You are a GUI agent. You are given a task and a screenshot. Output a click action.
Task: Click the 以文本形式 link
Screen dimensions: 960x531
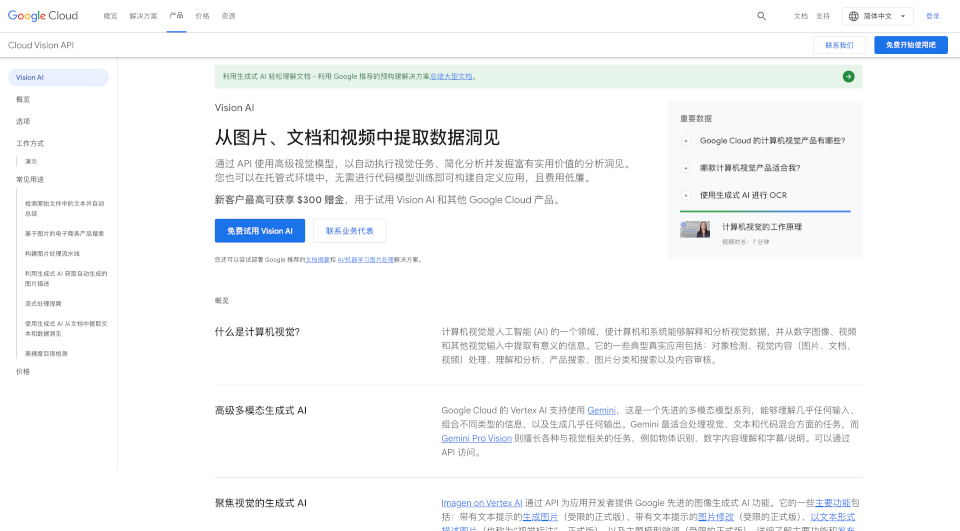(x=833, y=517)
